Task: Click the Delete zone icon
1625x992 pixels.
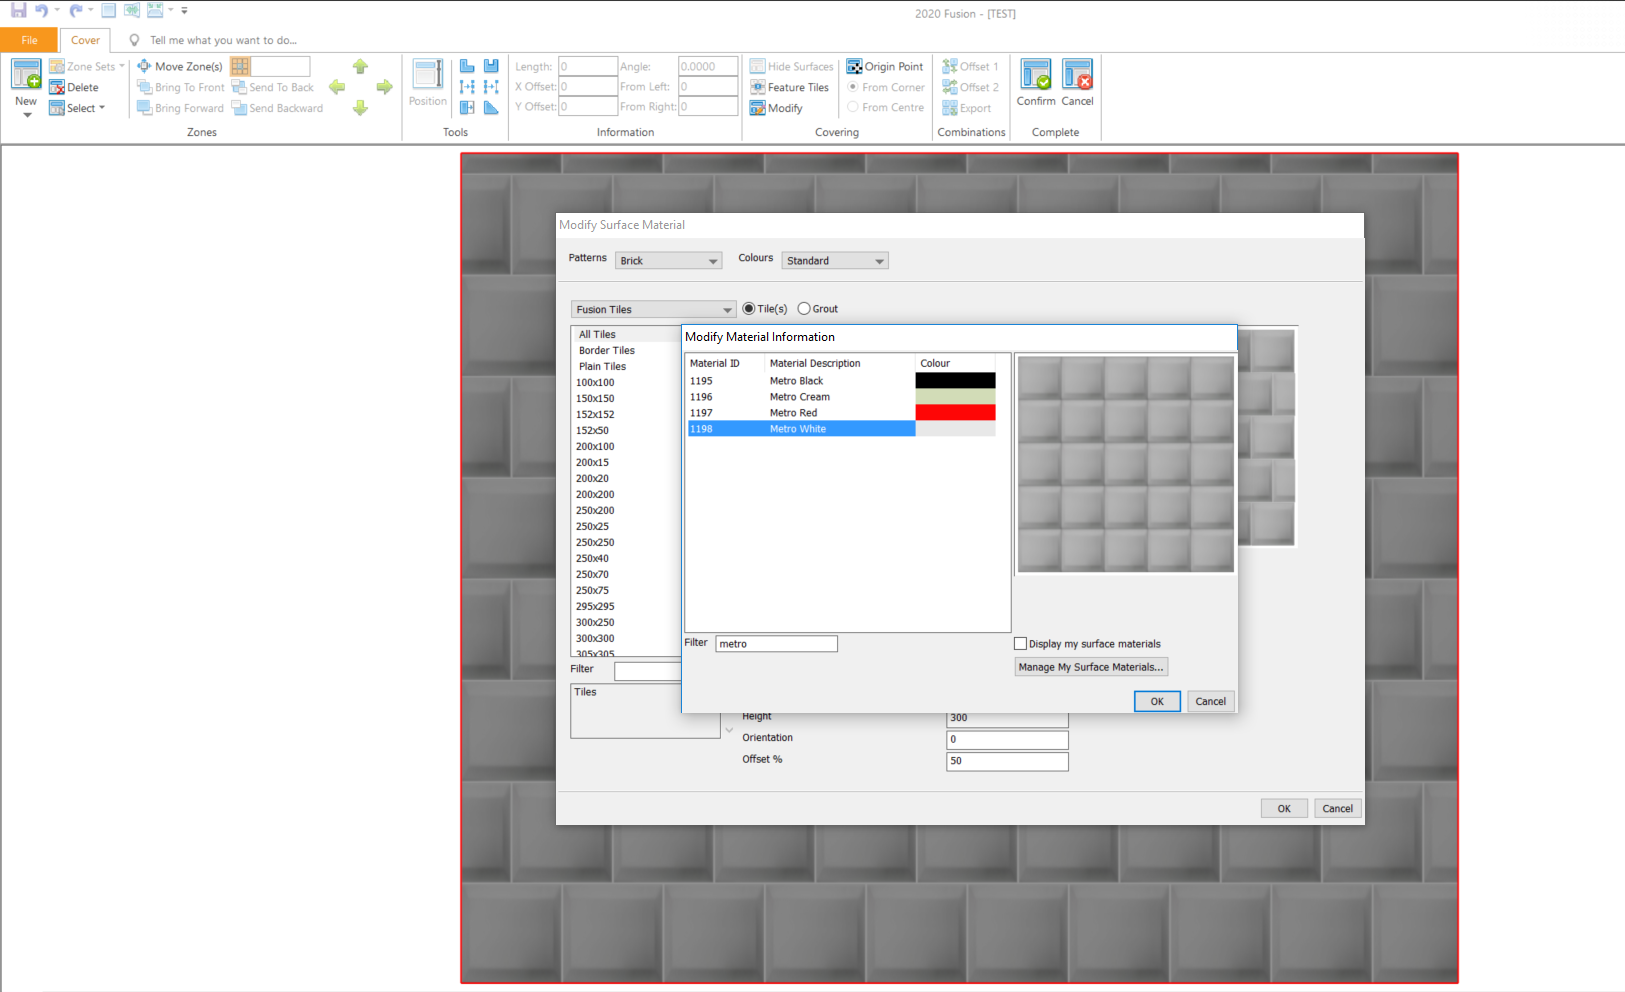Action: 57,87
